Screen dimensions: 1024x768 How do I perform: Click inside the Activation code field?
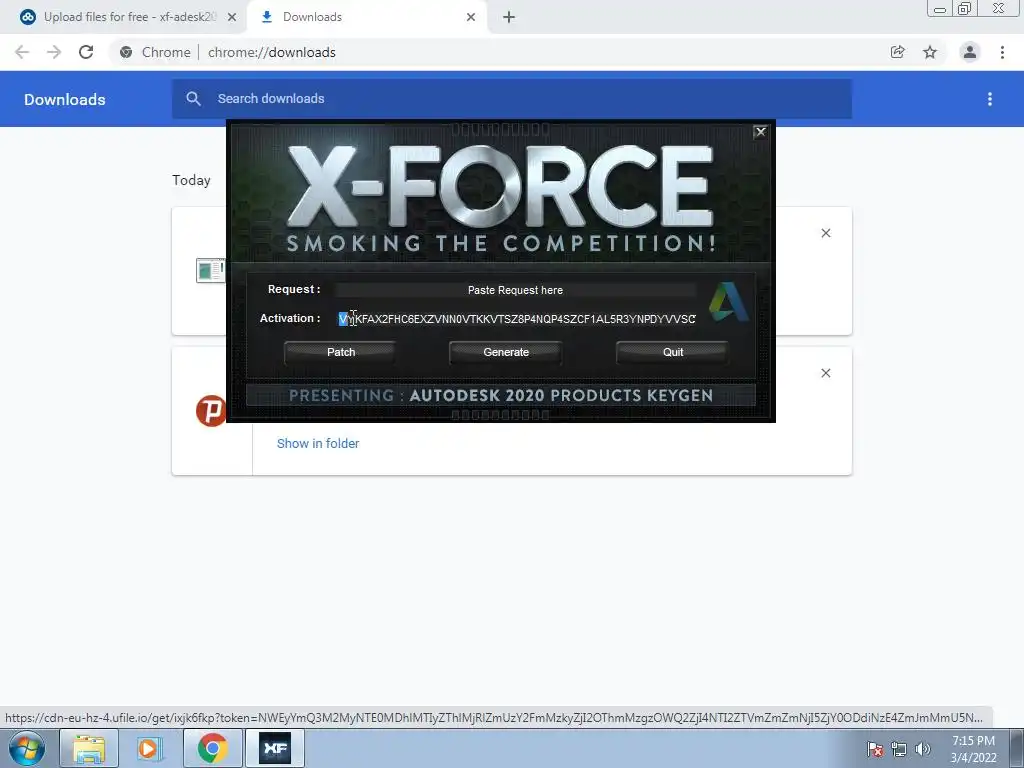click(517, 319)
